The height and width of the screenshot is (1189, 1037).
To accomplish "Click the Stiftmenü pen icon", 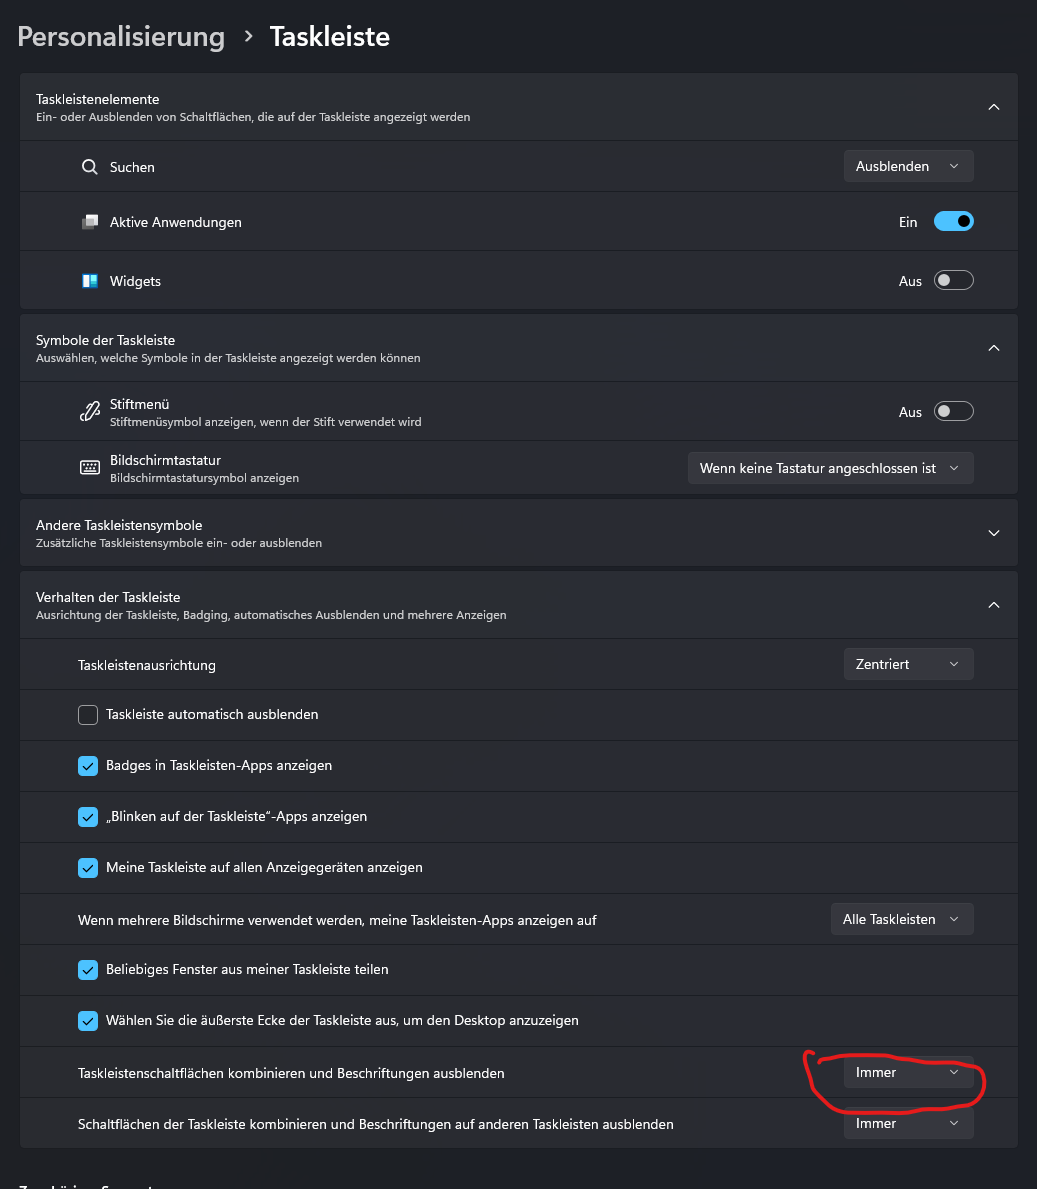I will tap(90, 412).
